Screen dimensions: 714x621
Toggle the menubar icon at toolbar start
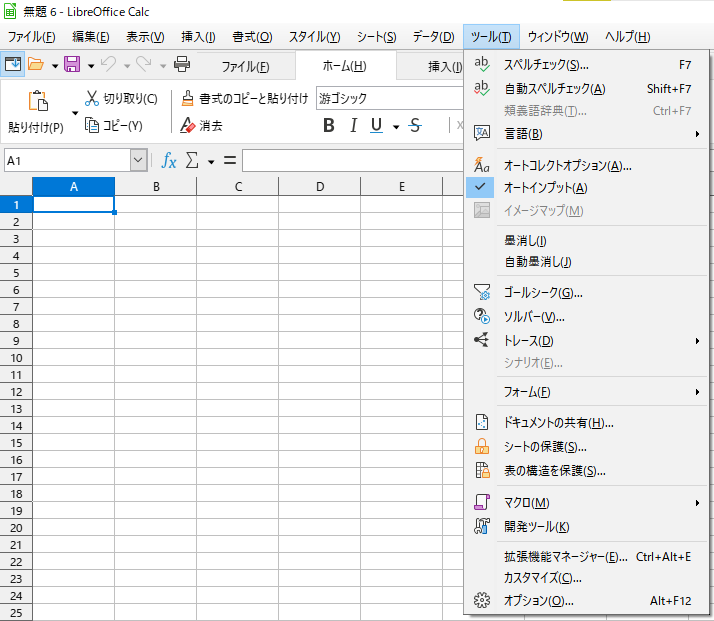(12, 64)
